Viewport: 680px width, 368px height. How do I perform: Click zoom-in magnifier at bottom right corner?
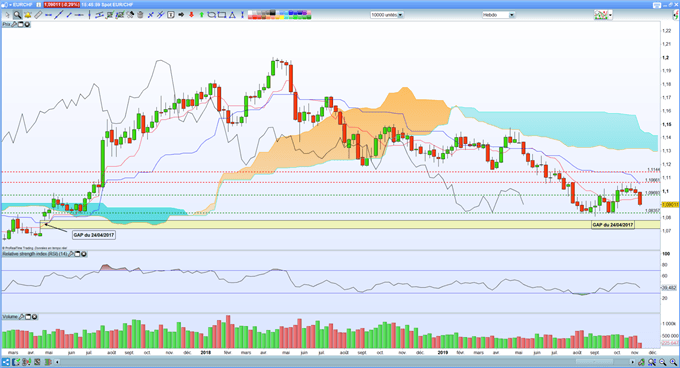click(x=673, y=362)
